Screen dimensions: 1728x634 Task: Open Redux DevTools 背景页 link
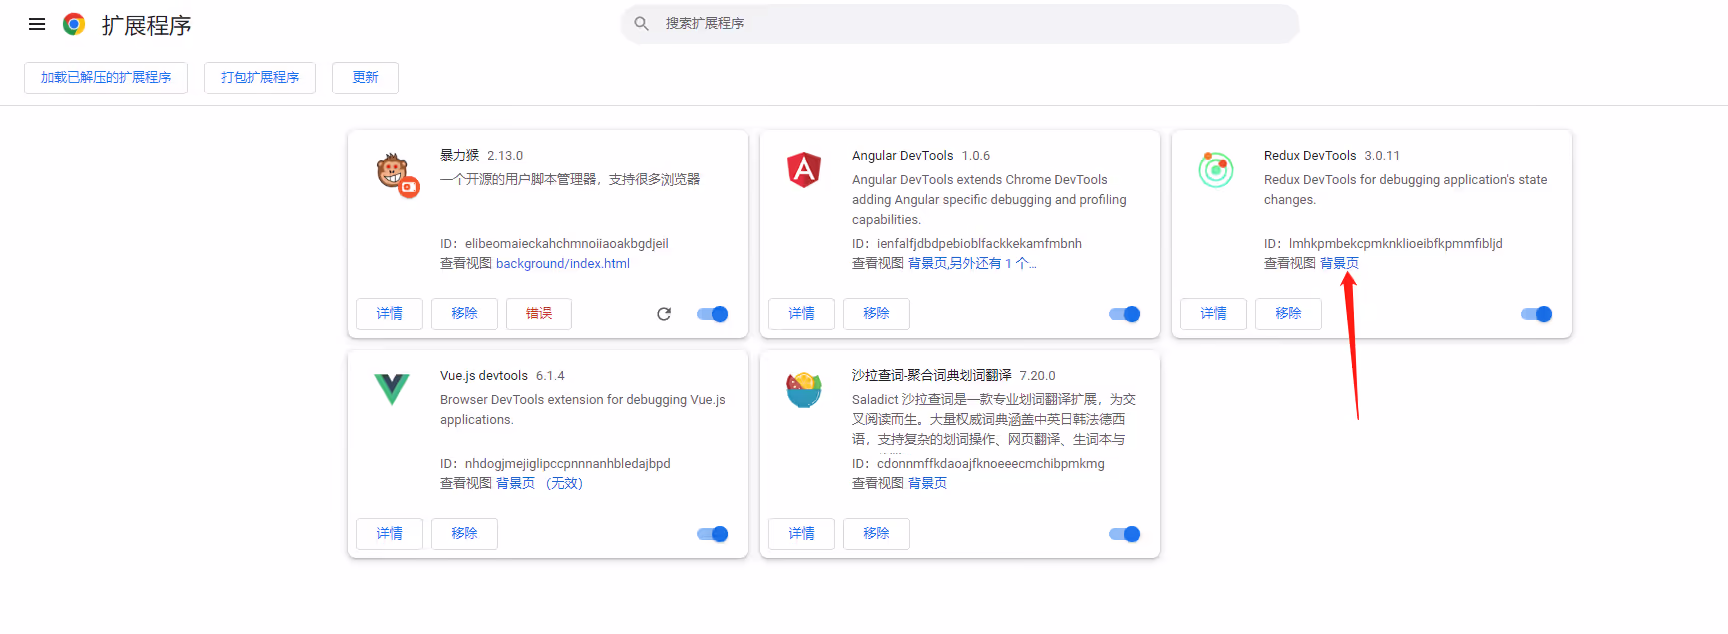tap(1339, 264)
